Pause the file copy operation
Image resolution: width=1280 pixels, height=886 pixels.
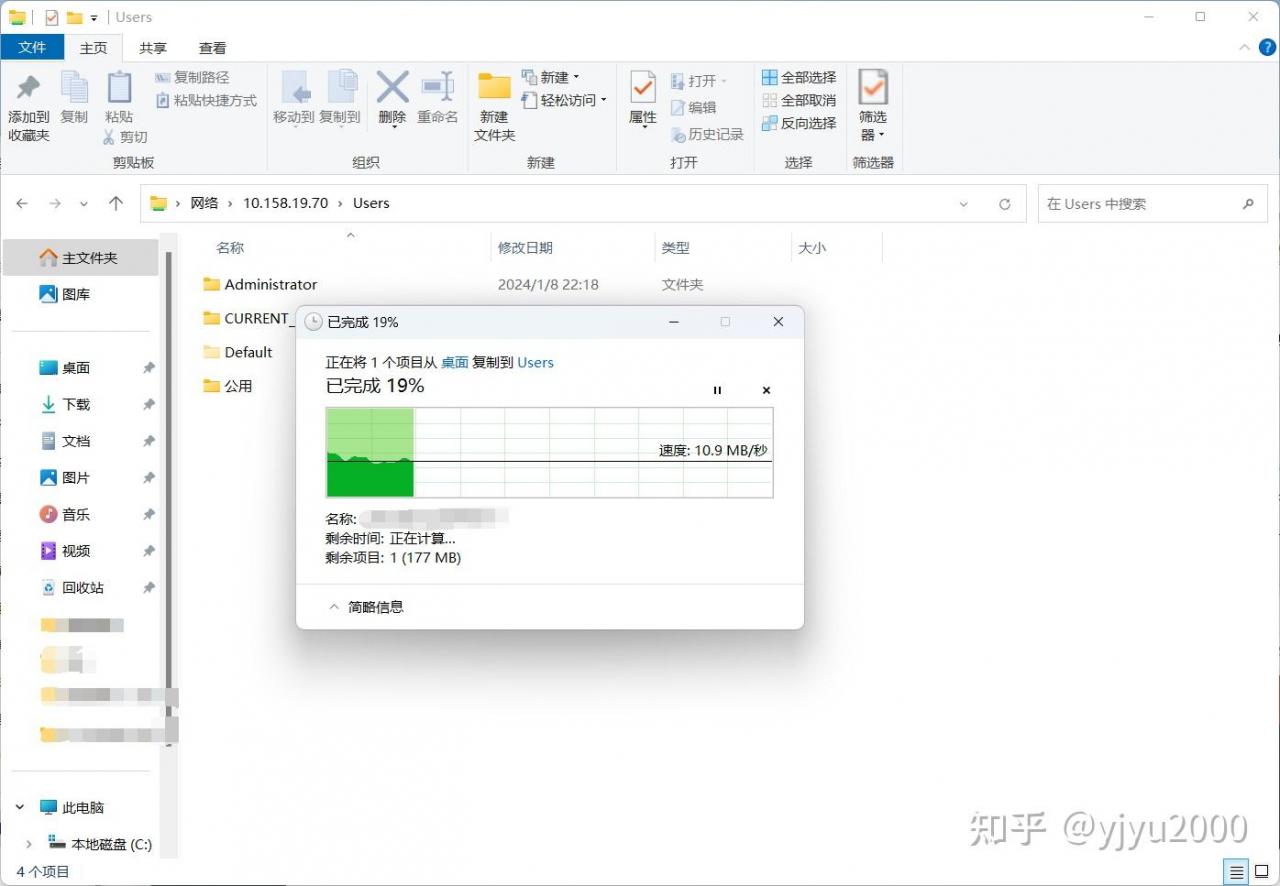point(717,390)
